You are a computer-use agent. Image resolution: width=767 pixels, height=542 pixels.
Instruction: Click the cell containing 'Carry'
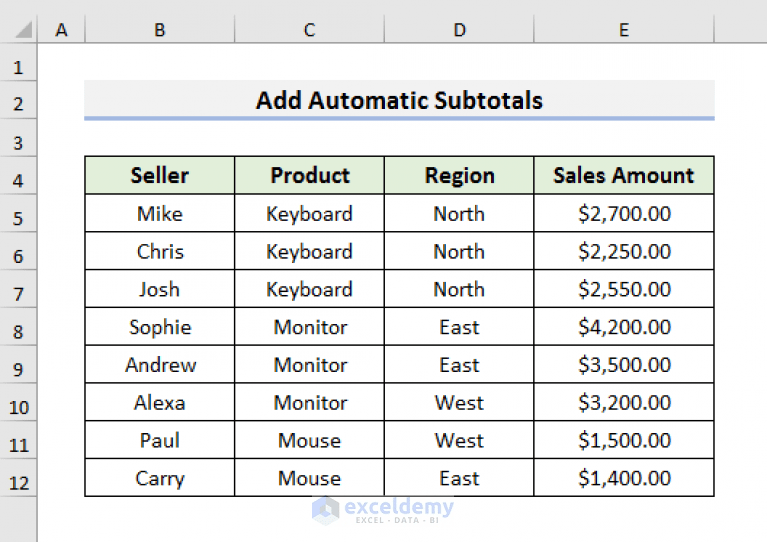(x=160, y=478)
